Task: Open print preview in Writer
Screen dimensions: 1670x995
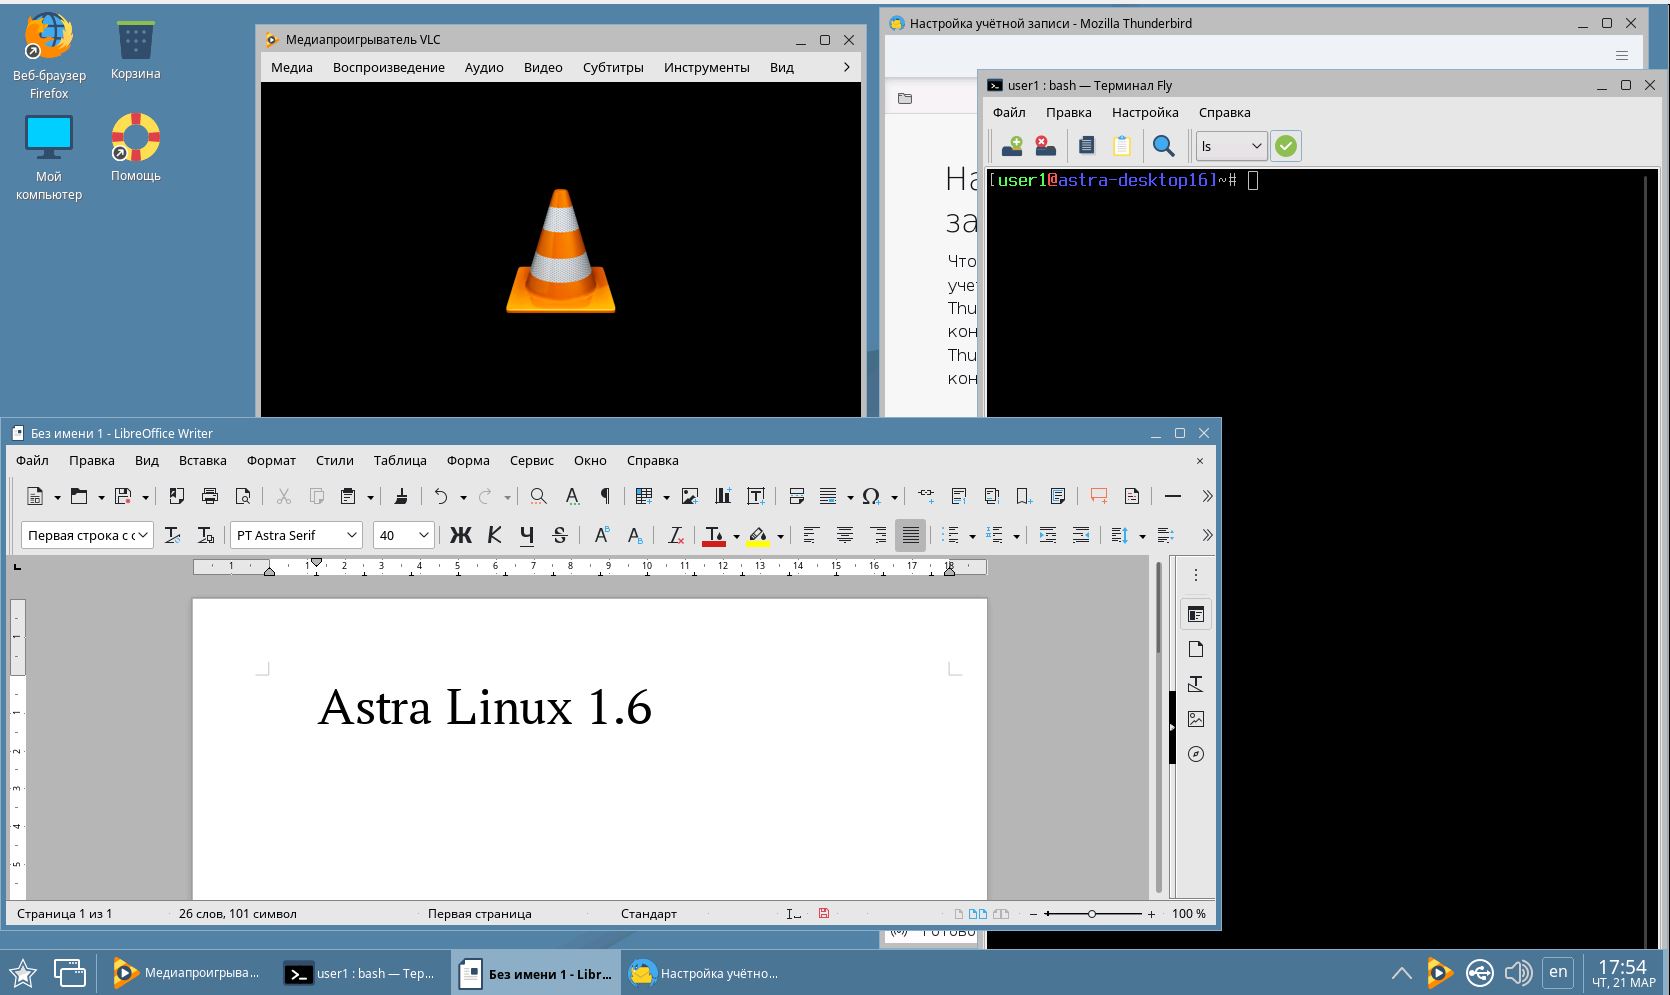Action: tap(243, 496)
